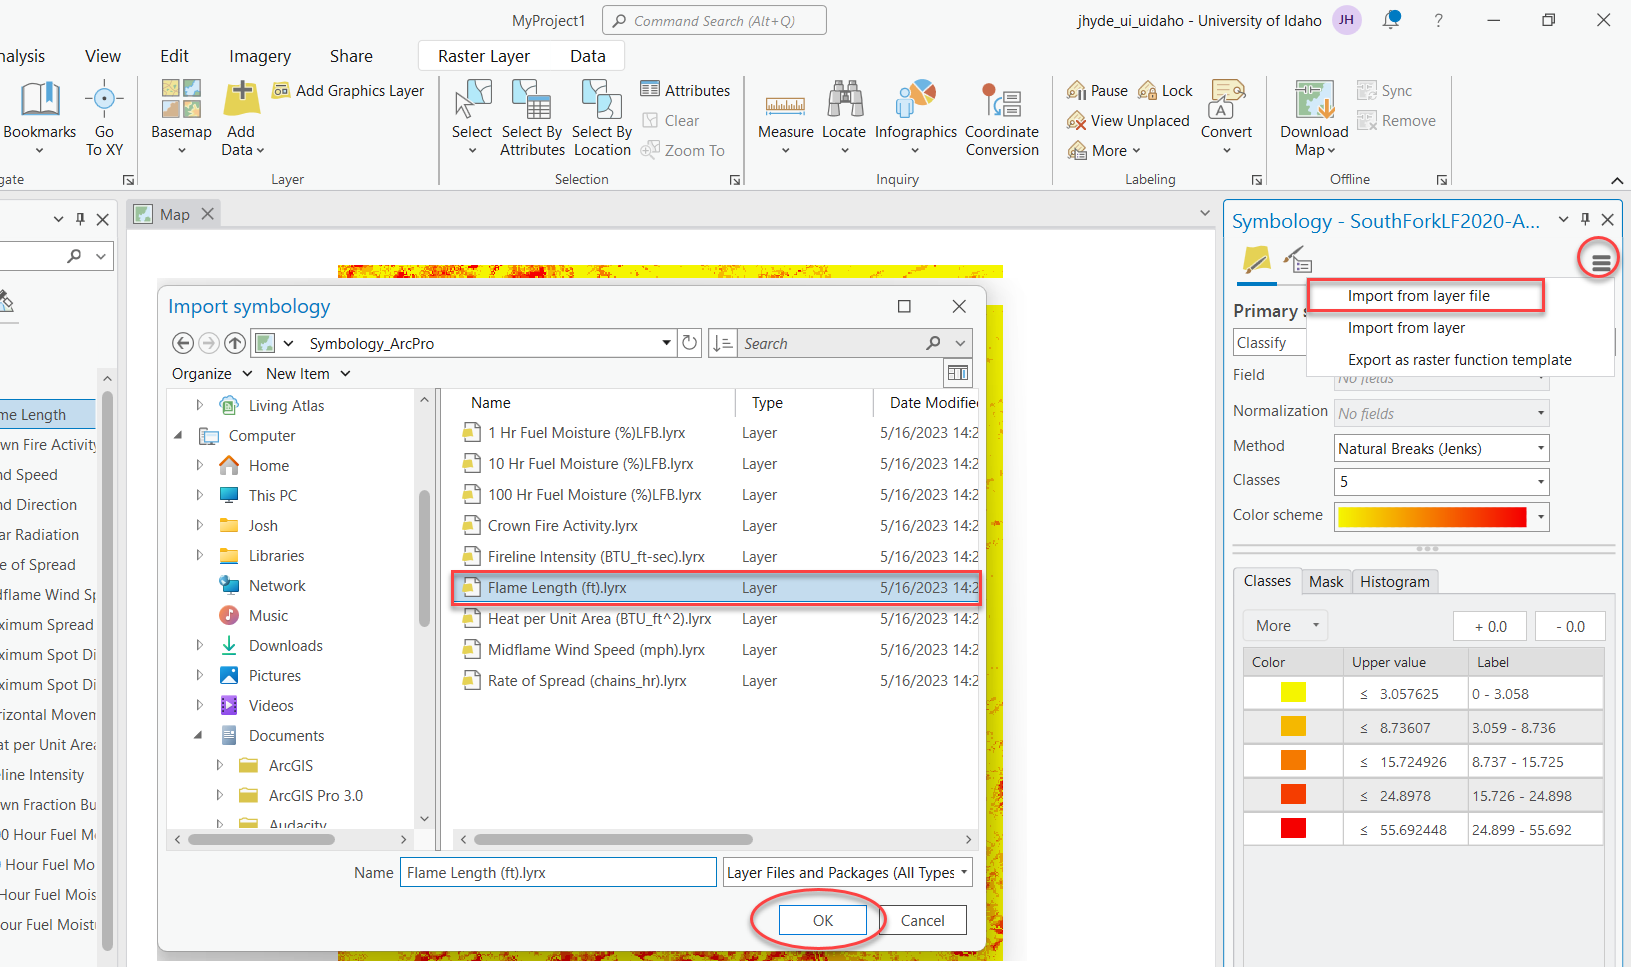Open the Imagery ribbon tab

click(x=260, y=56)
